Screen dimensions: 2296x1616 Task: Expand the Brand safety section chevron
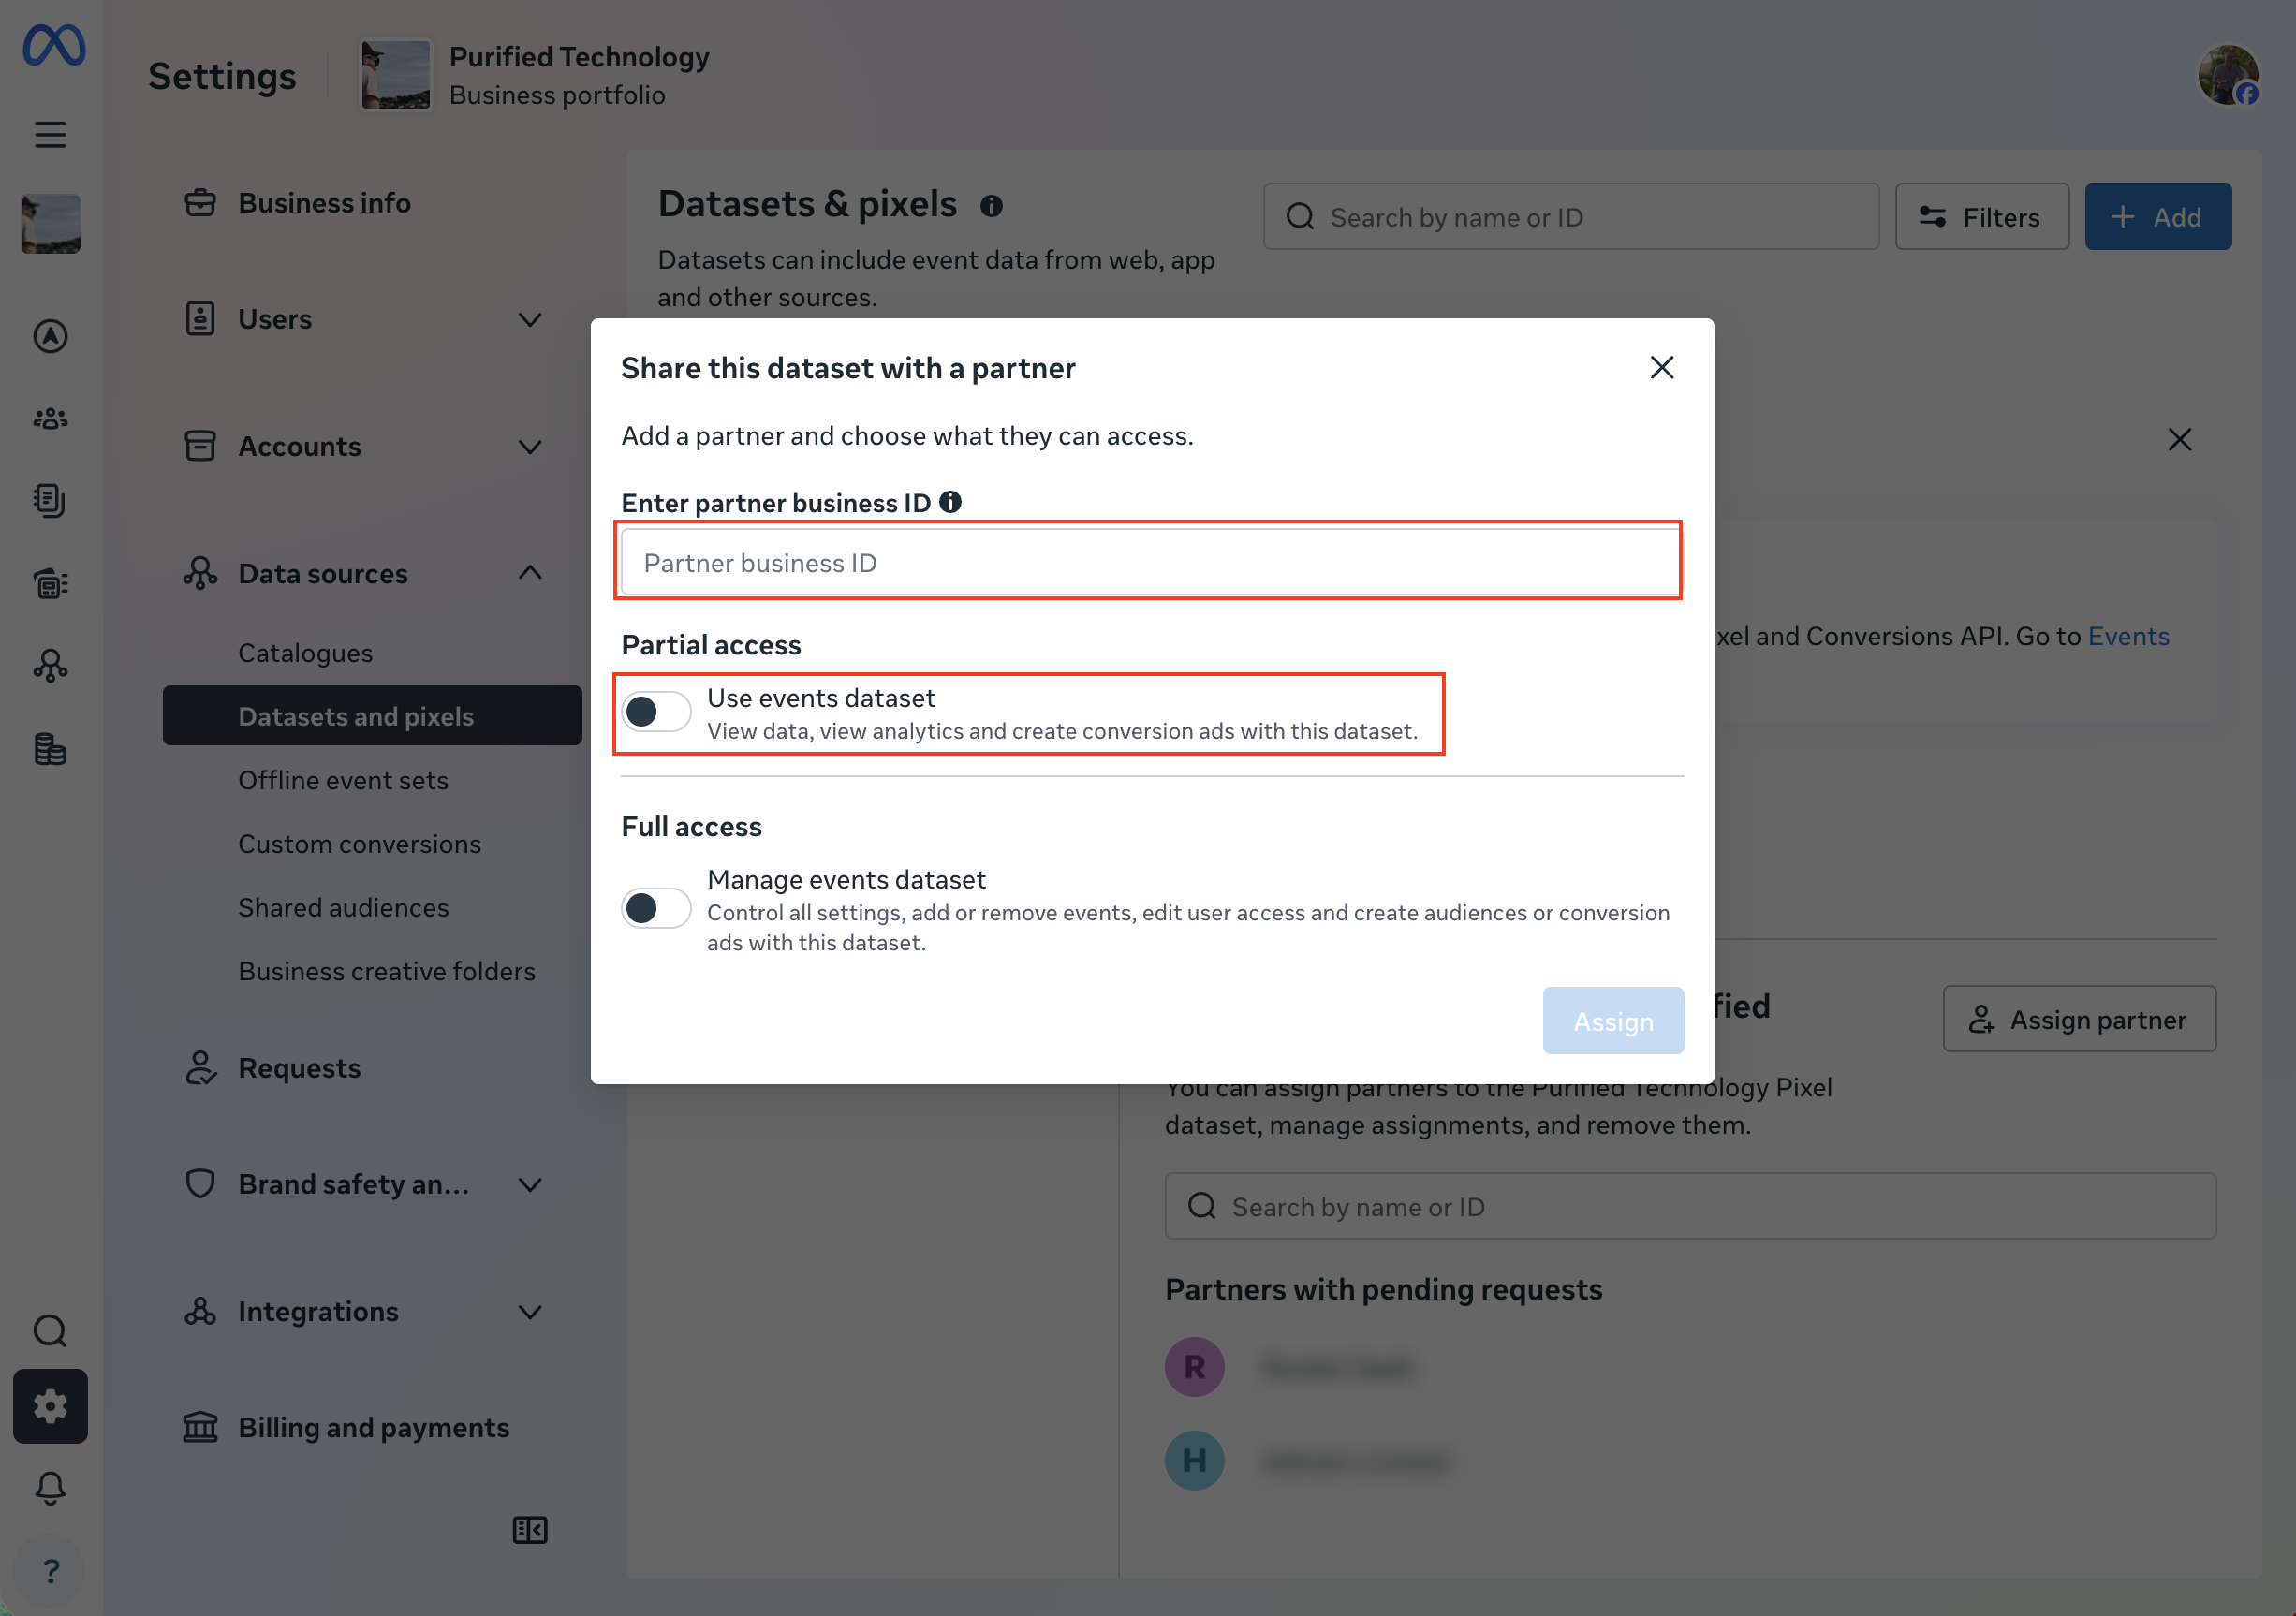[530, 1185]
